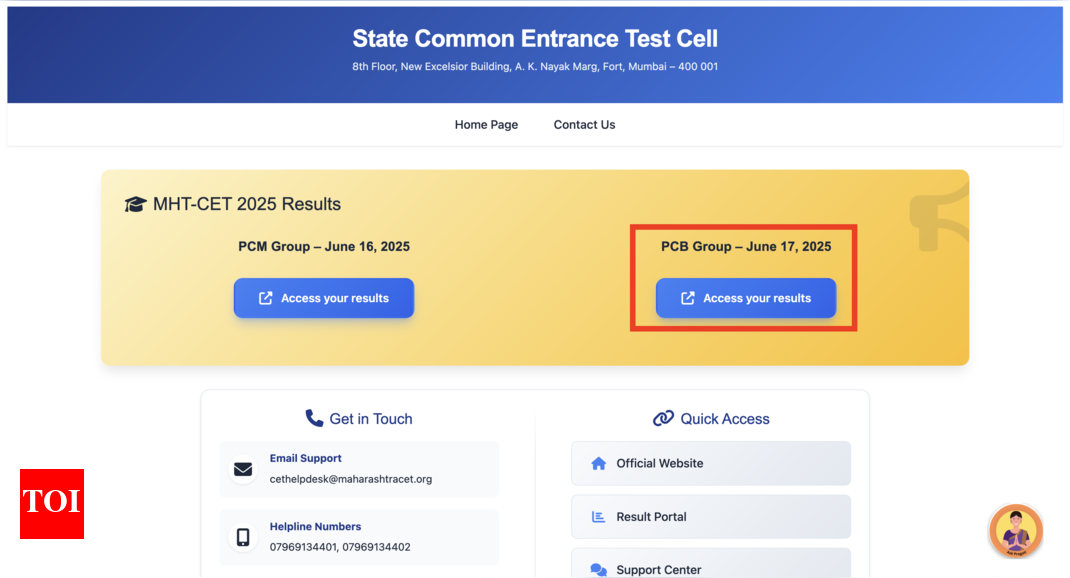Viewport: 1070px width, 578px height.
Task: Click the phone icon beside Get in Touch
Action: 314,419
